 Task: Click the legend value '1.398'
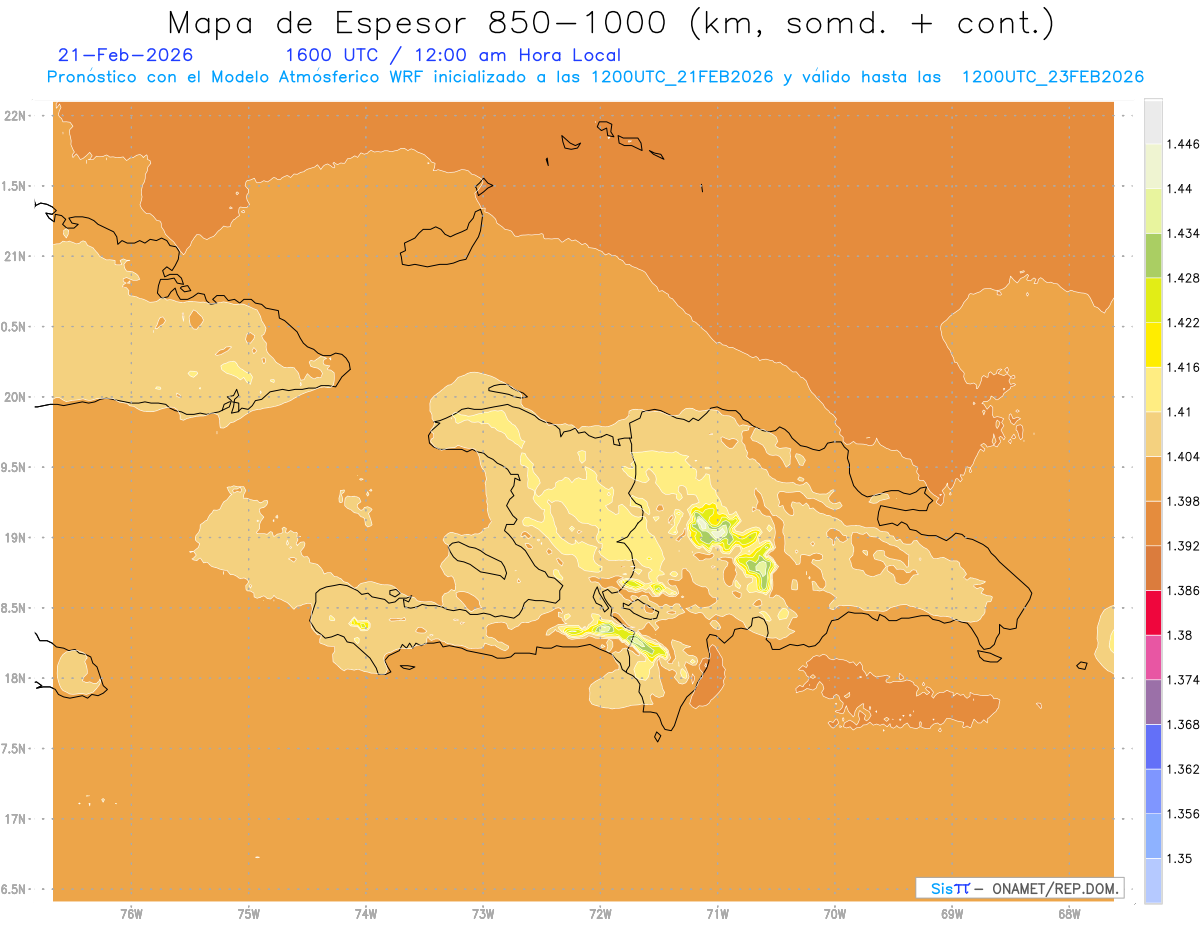pyautogui.click(x=1183, y=501)
